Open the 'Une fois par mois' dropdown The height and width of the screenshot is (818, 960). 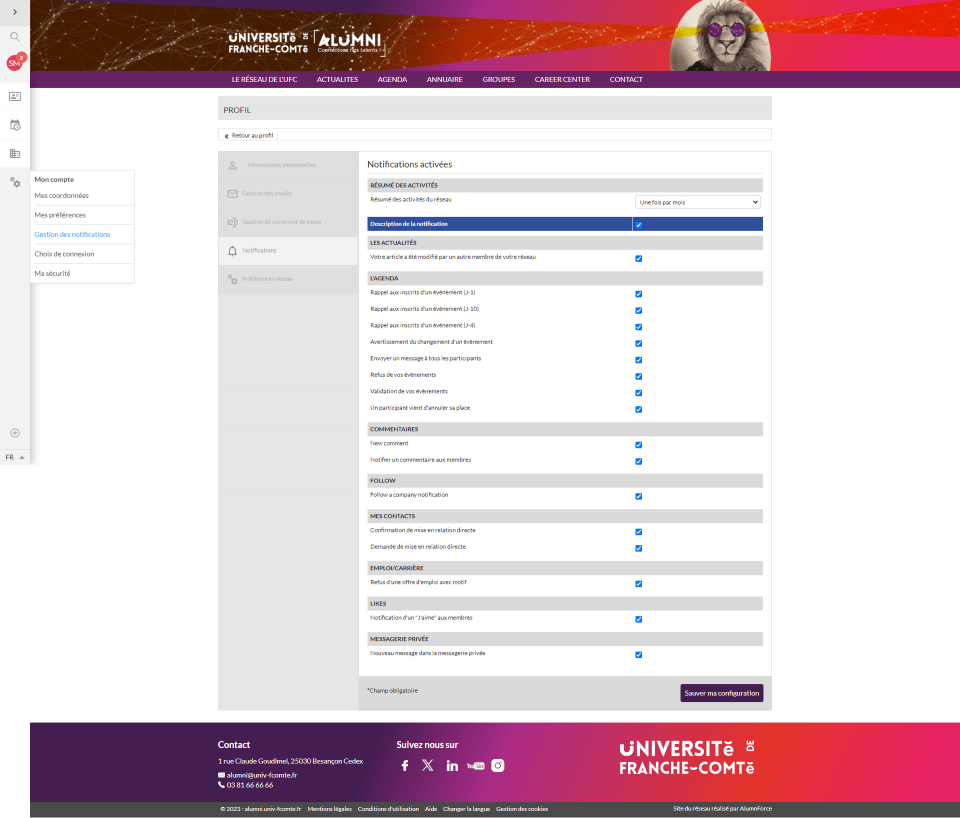click(x=697, y=202)
